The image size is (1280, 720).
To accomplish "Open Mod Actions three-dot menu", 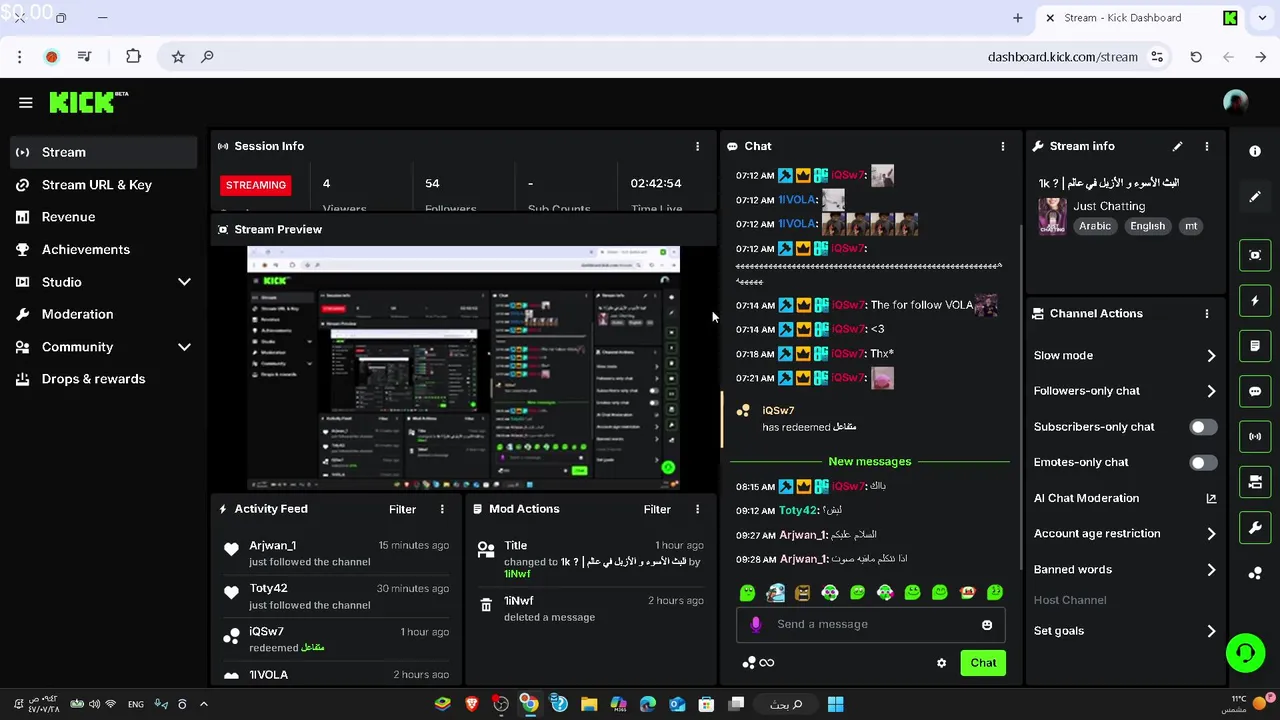I will point(698,509).
